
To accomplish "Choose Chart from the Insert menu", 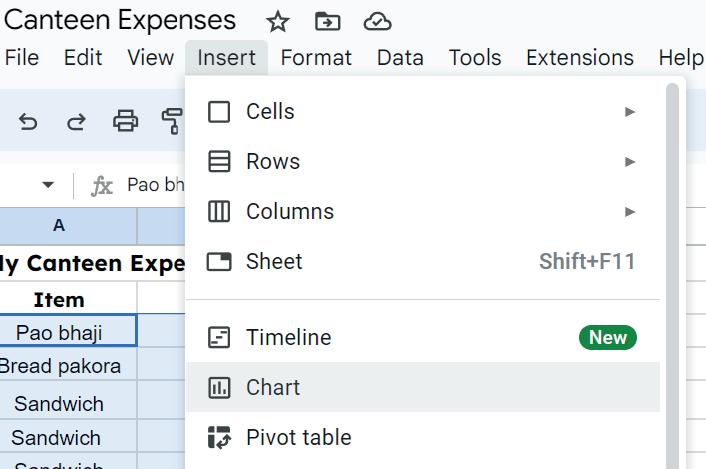I will click(x=273, y=387).
